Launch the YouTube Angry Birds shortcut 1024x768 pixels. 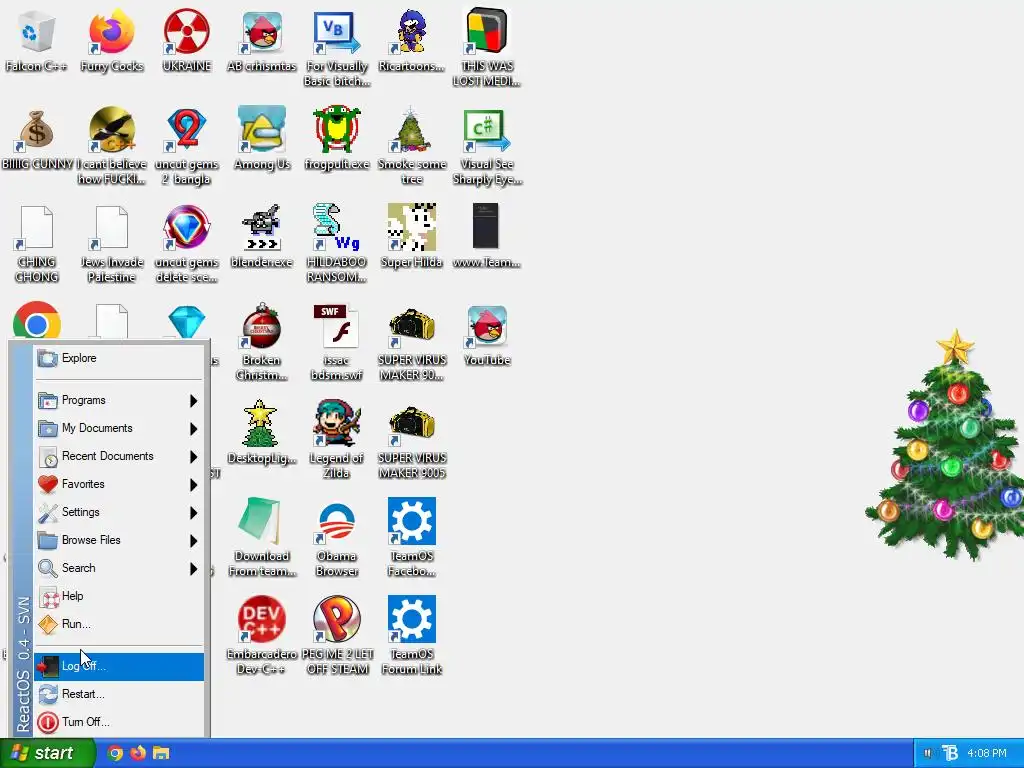[x=487, y=336]
